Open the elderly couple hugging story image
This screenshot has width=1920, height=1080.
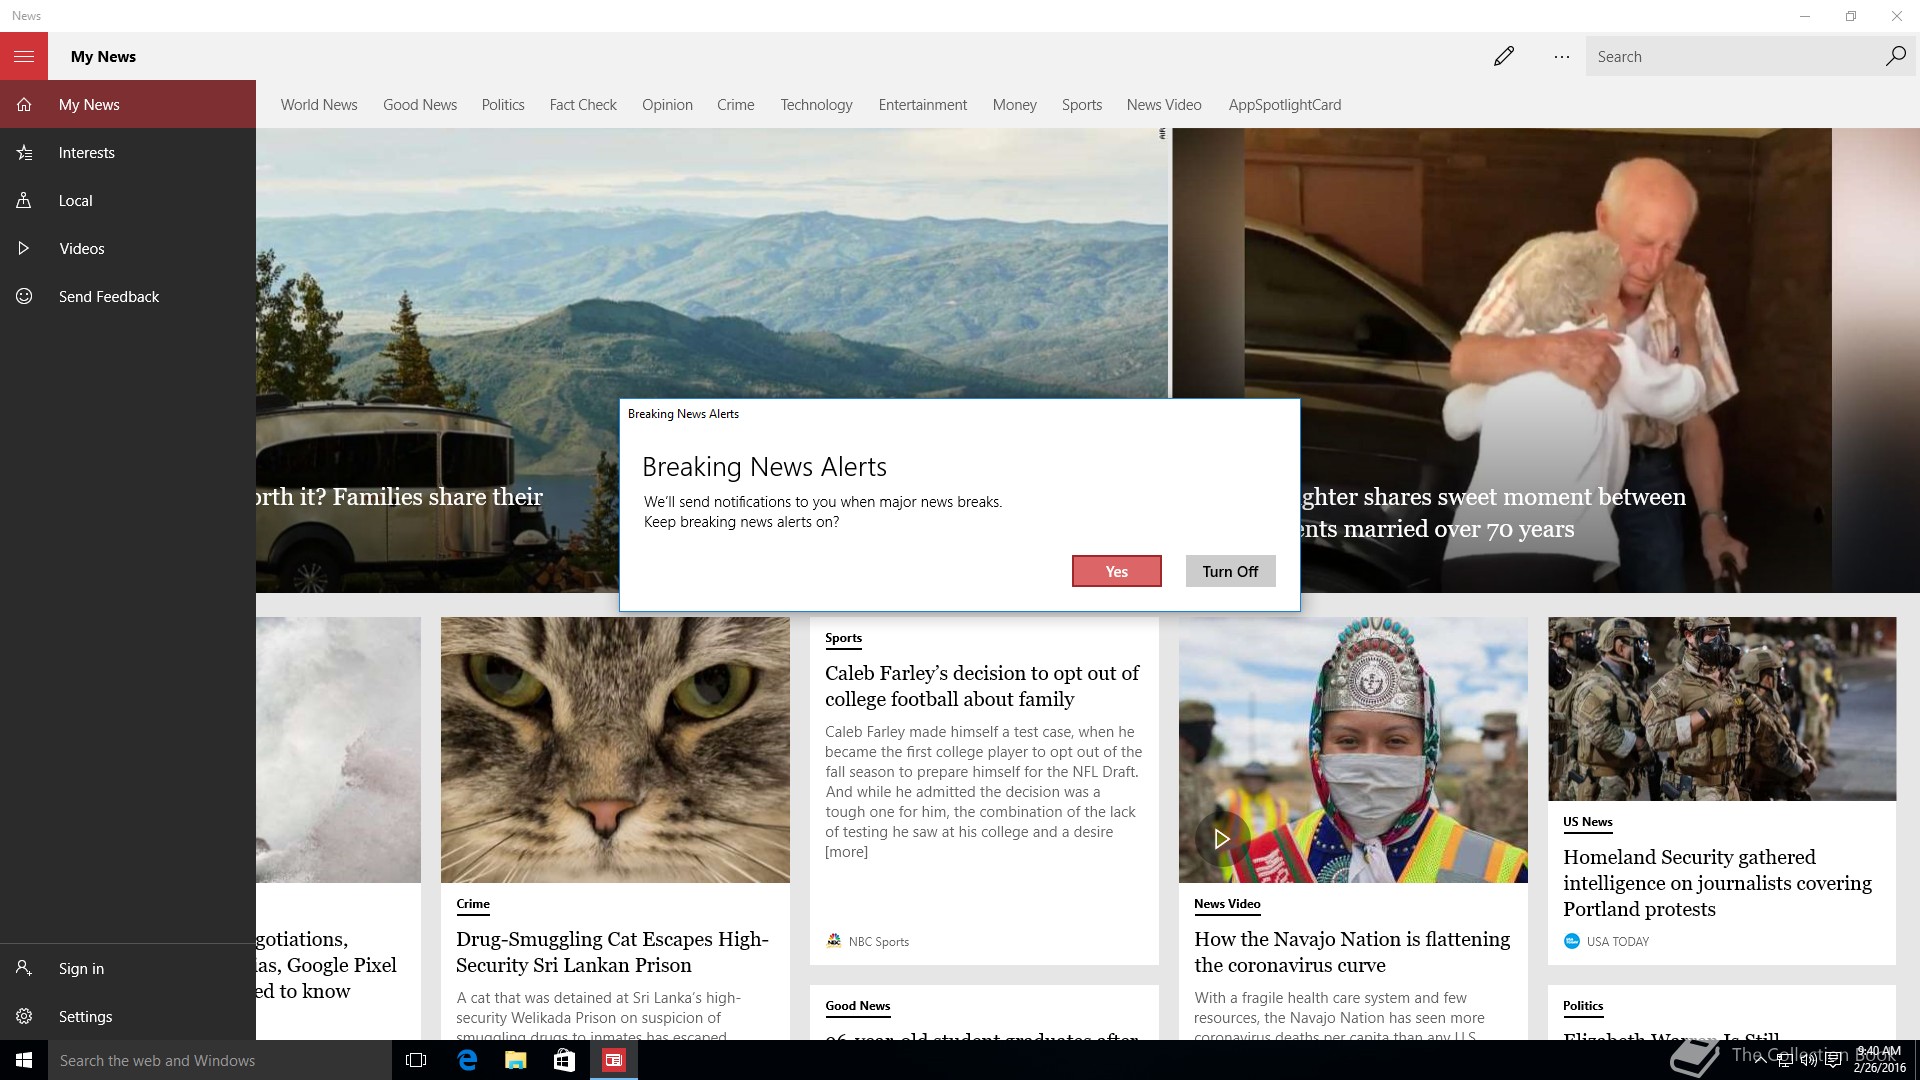[1546, 360]
